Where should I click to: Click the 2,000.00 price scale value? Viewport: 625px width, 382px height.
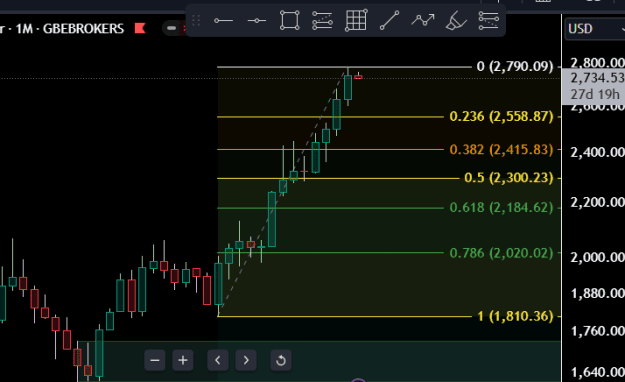[x=597, y=257]
